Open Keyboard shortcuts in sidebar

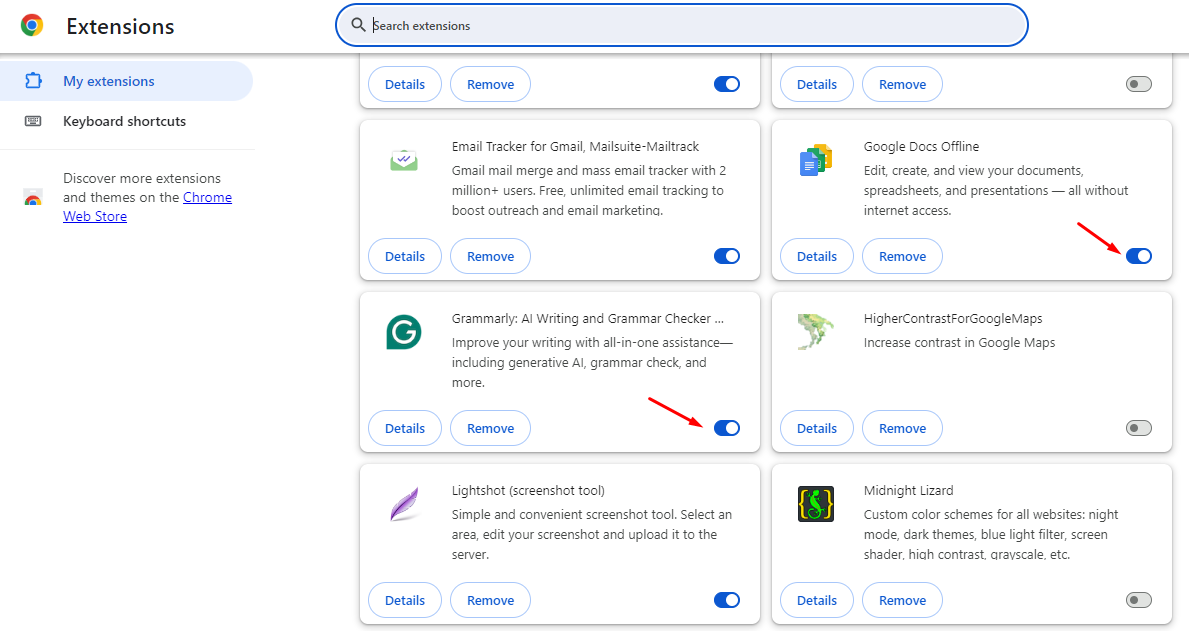(x=124, y=121)
